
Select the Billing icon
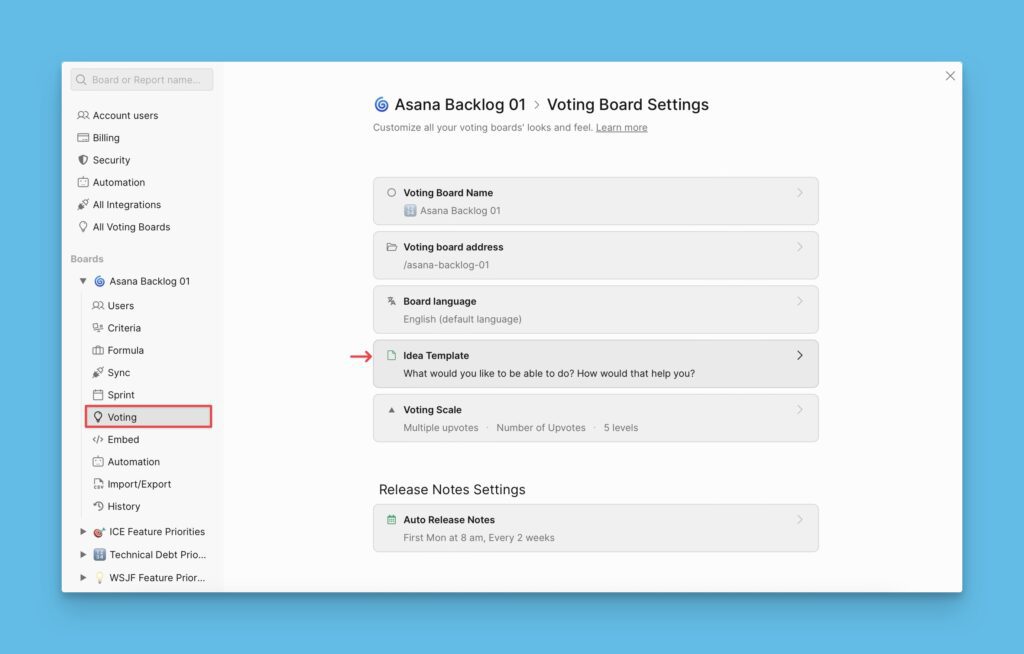pos(82,137)
